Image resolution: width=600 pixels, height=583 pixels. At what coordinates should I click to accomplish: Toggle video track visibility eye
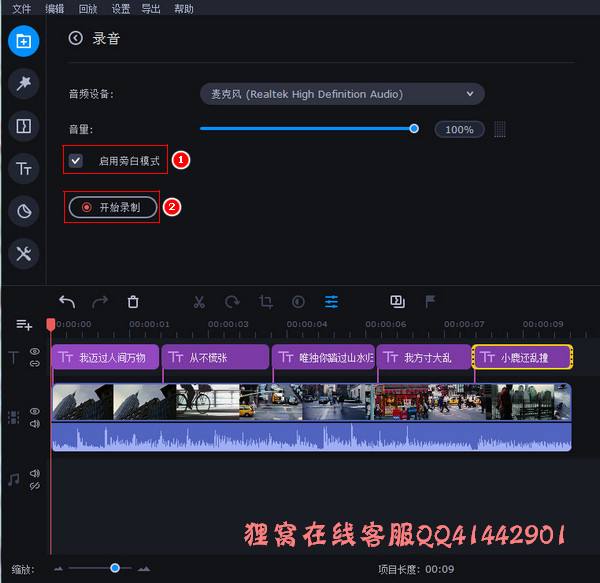35,411
